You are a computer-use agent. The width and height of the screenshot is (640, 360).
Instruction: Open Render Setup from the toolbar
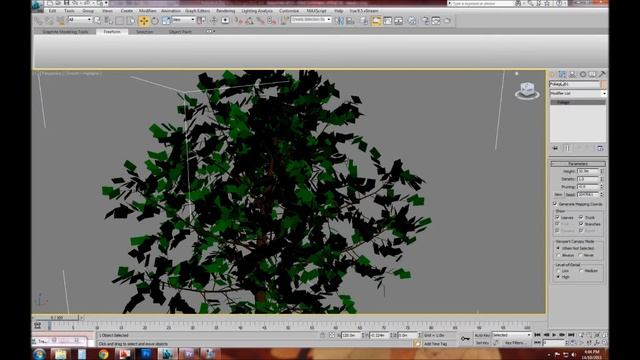click(425, 20)
